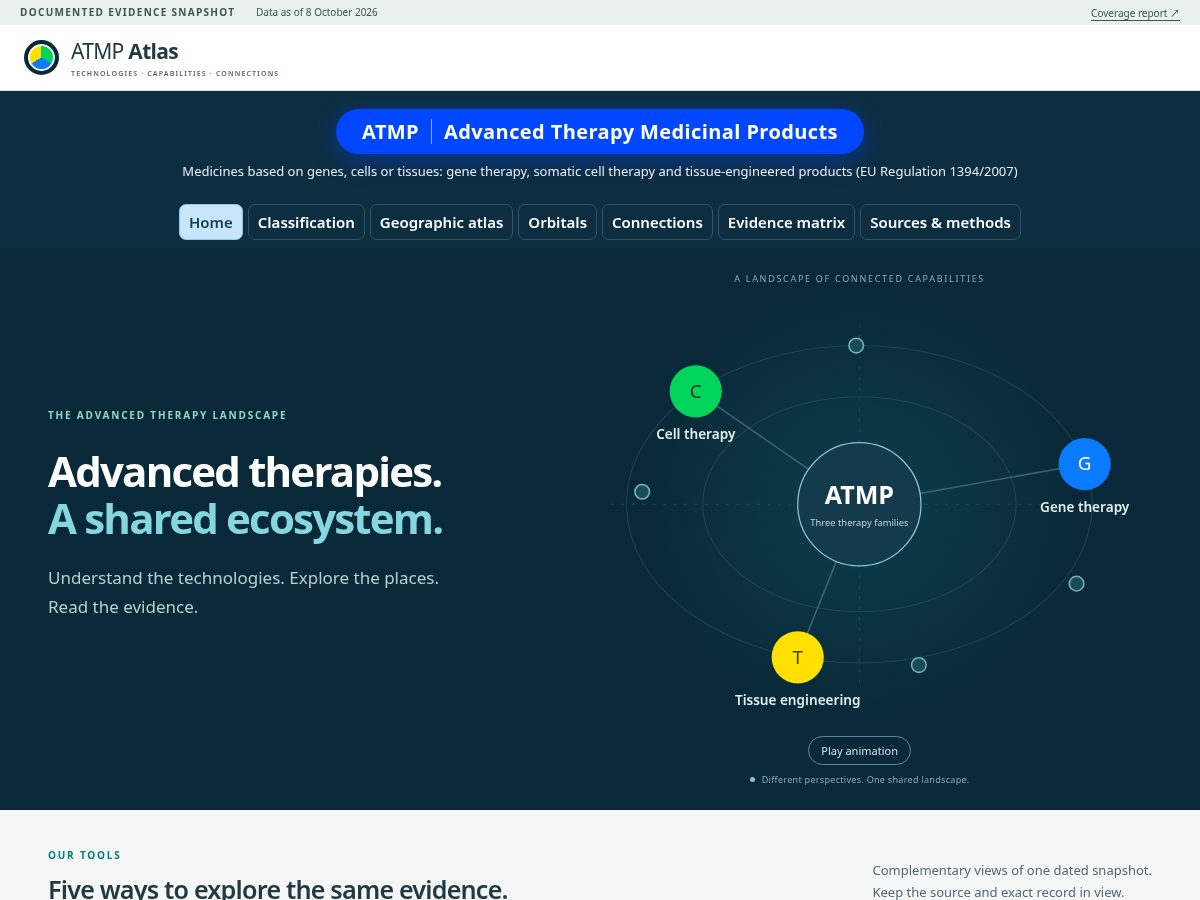Select the blue Gene therapy G node
The height and width of the screenshot is (900, 1200).
tap(1084, 464)
